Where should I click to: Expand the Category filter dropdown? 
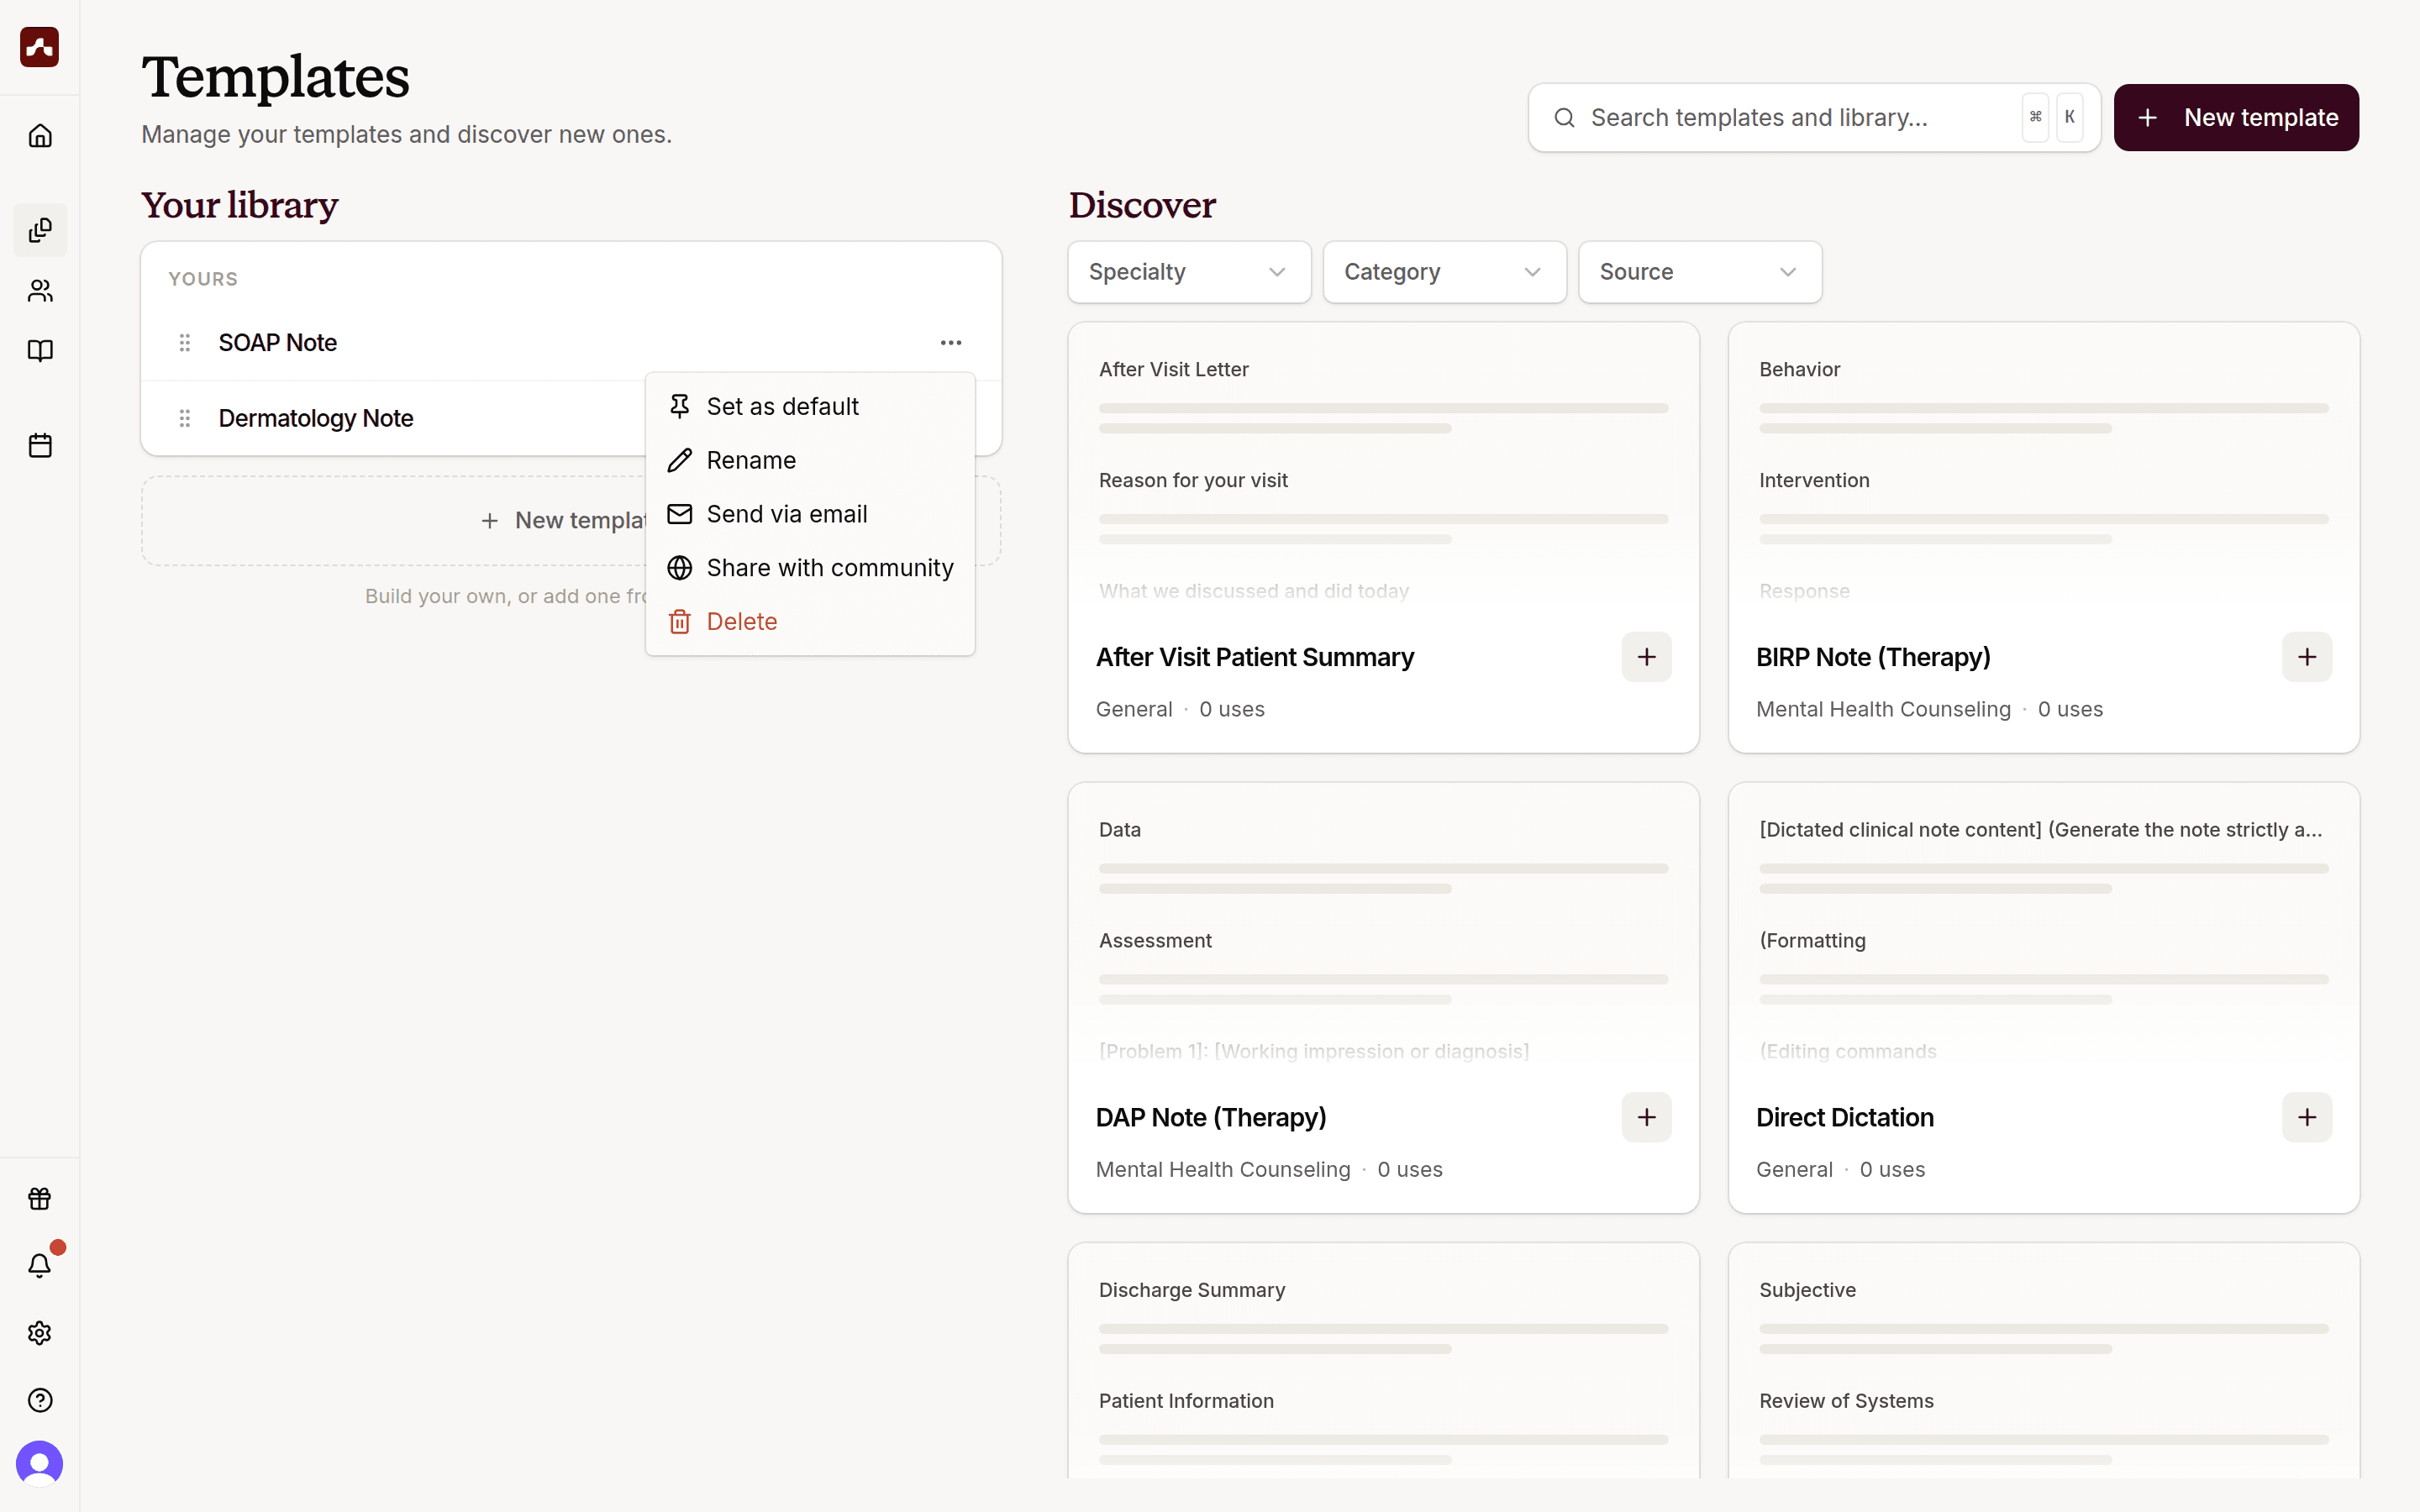(x=1445, y=272)
